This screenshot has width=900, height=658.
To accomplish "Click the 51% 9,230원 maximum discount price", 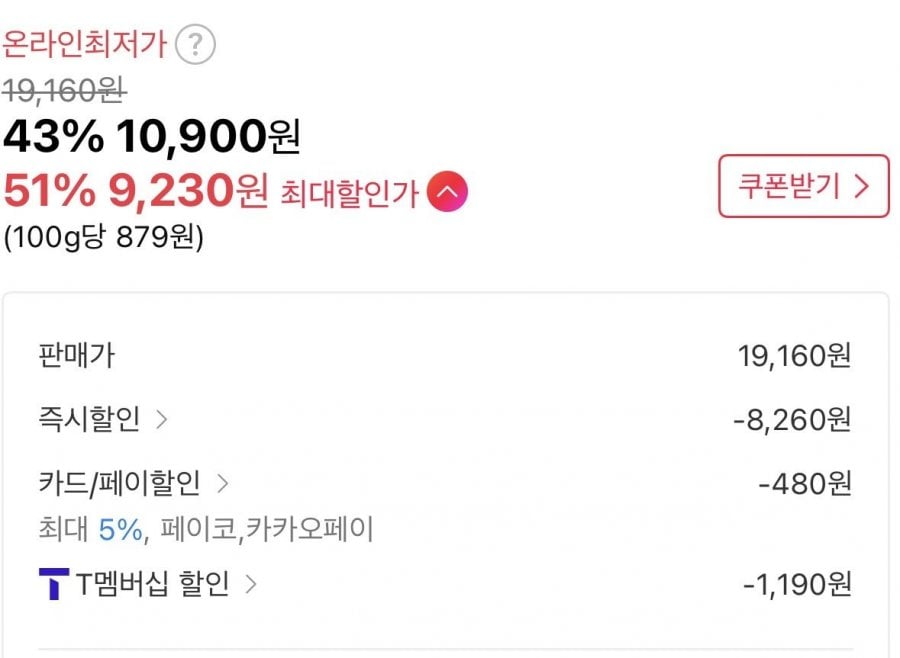I will 135,190.
